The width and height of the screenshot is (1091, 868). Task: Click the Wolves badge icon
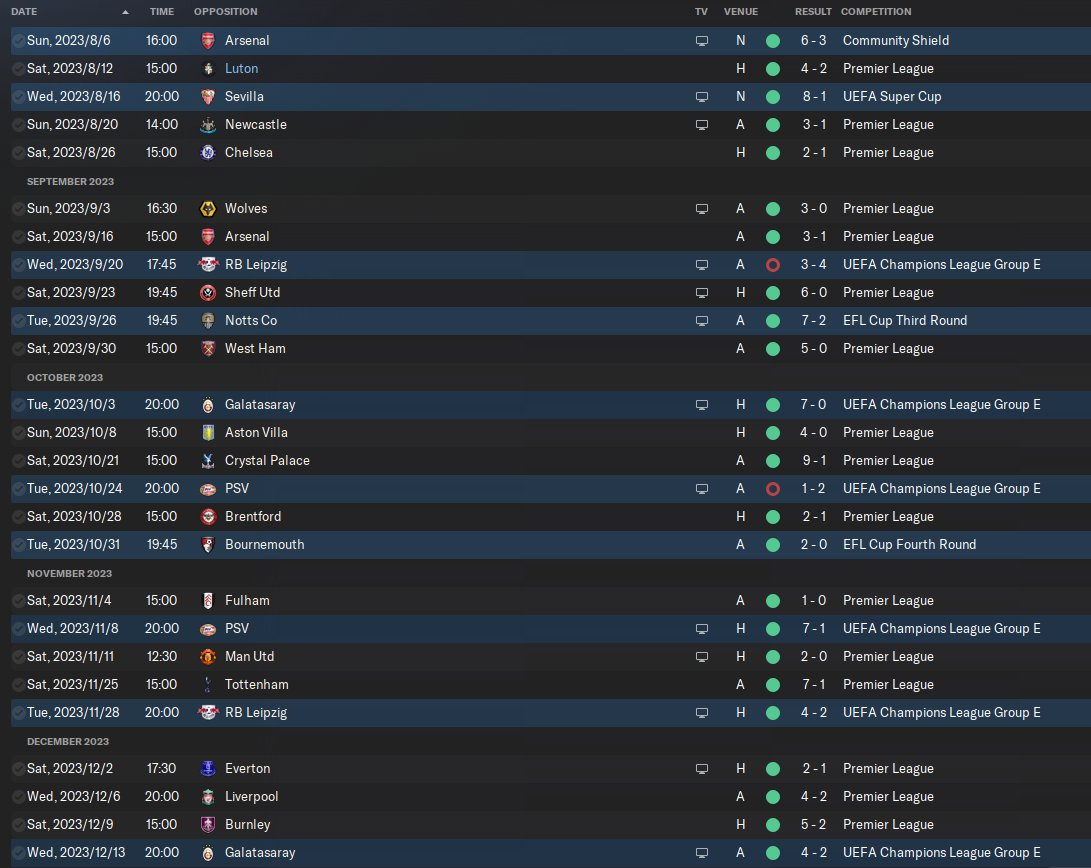click(x=208, y=209)
